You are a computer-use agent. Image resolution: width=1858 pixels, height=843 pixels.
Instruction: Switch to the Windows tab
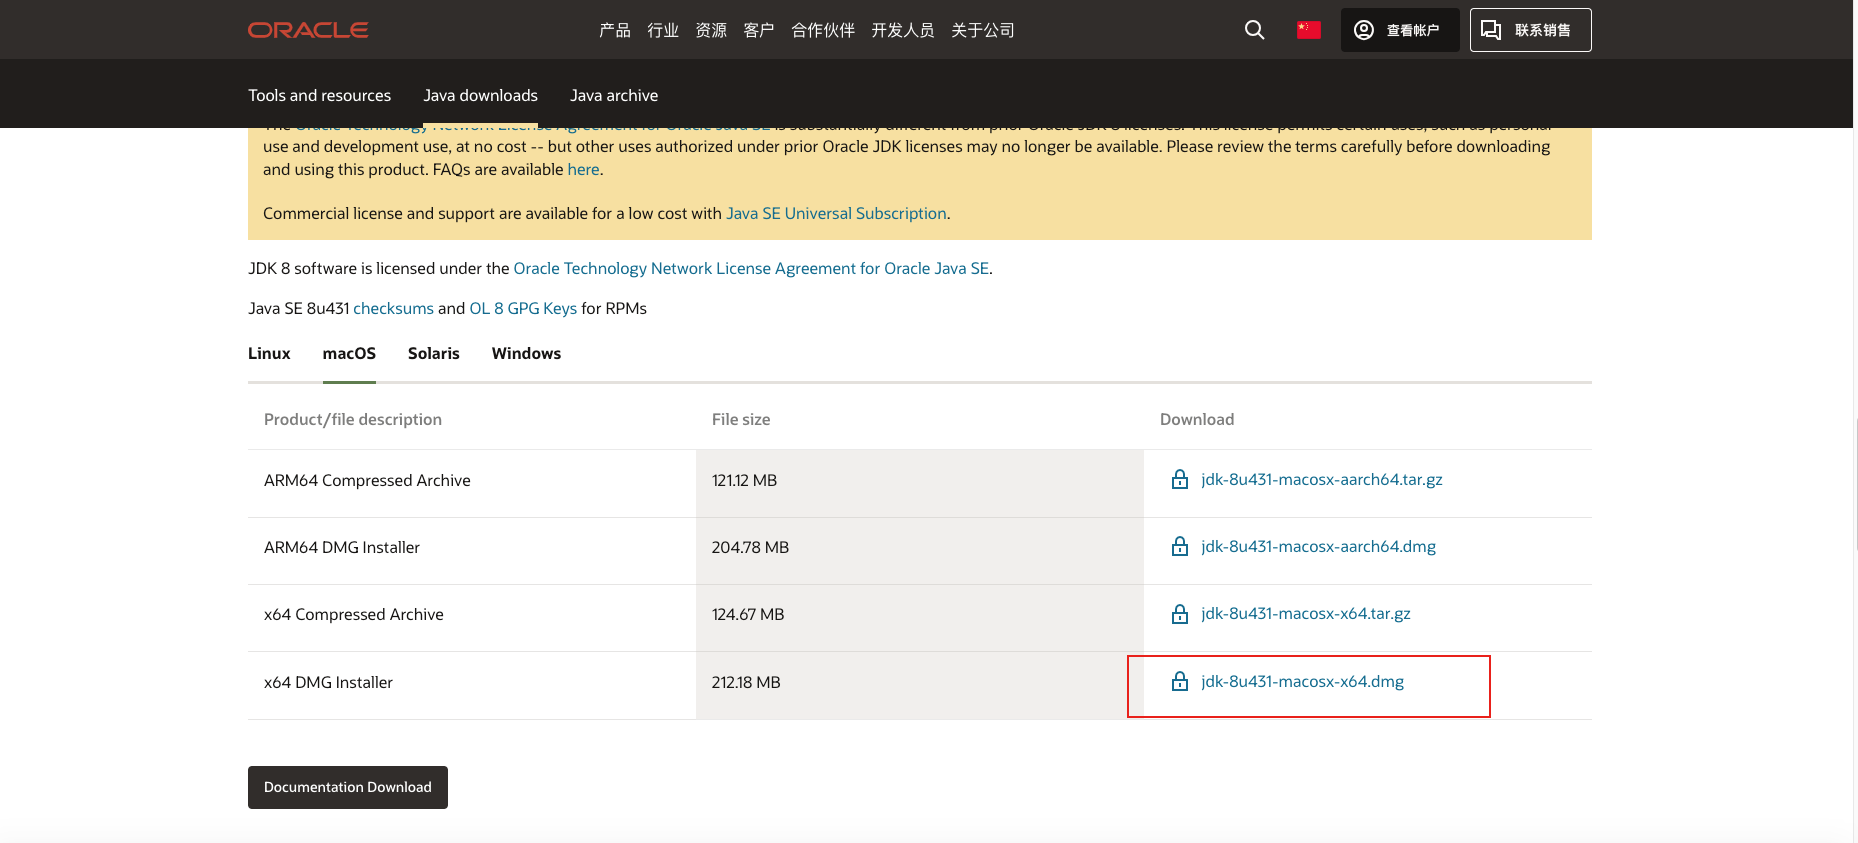click(x=526, y=353)
